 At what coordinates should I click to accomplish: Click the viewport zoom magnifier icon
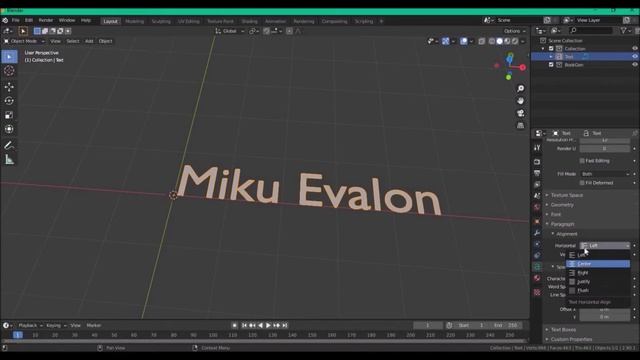(520, 89)
